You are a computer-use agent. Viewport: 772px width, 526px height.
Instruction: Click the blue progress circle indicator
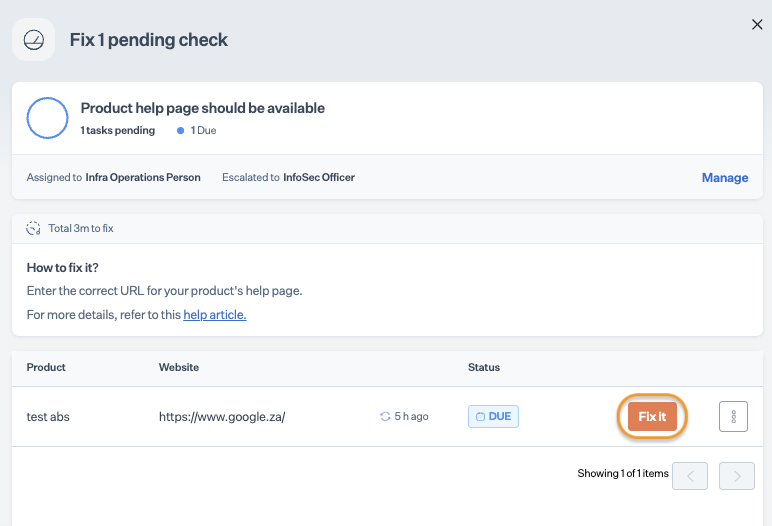click(47, 118)
